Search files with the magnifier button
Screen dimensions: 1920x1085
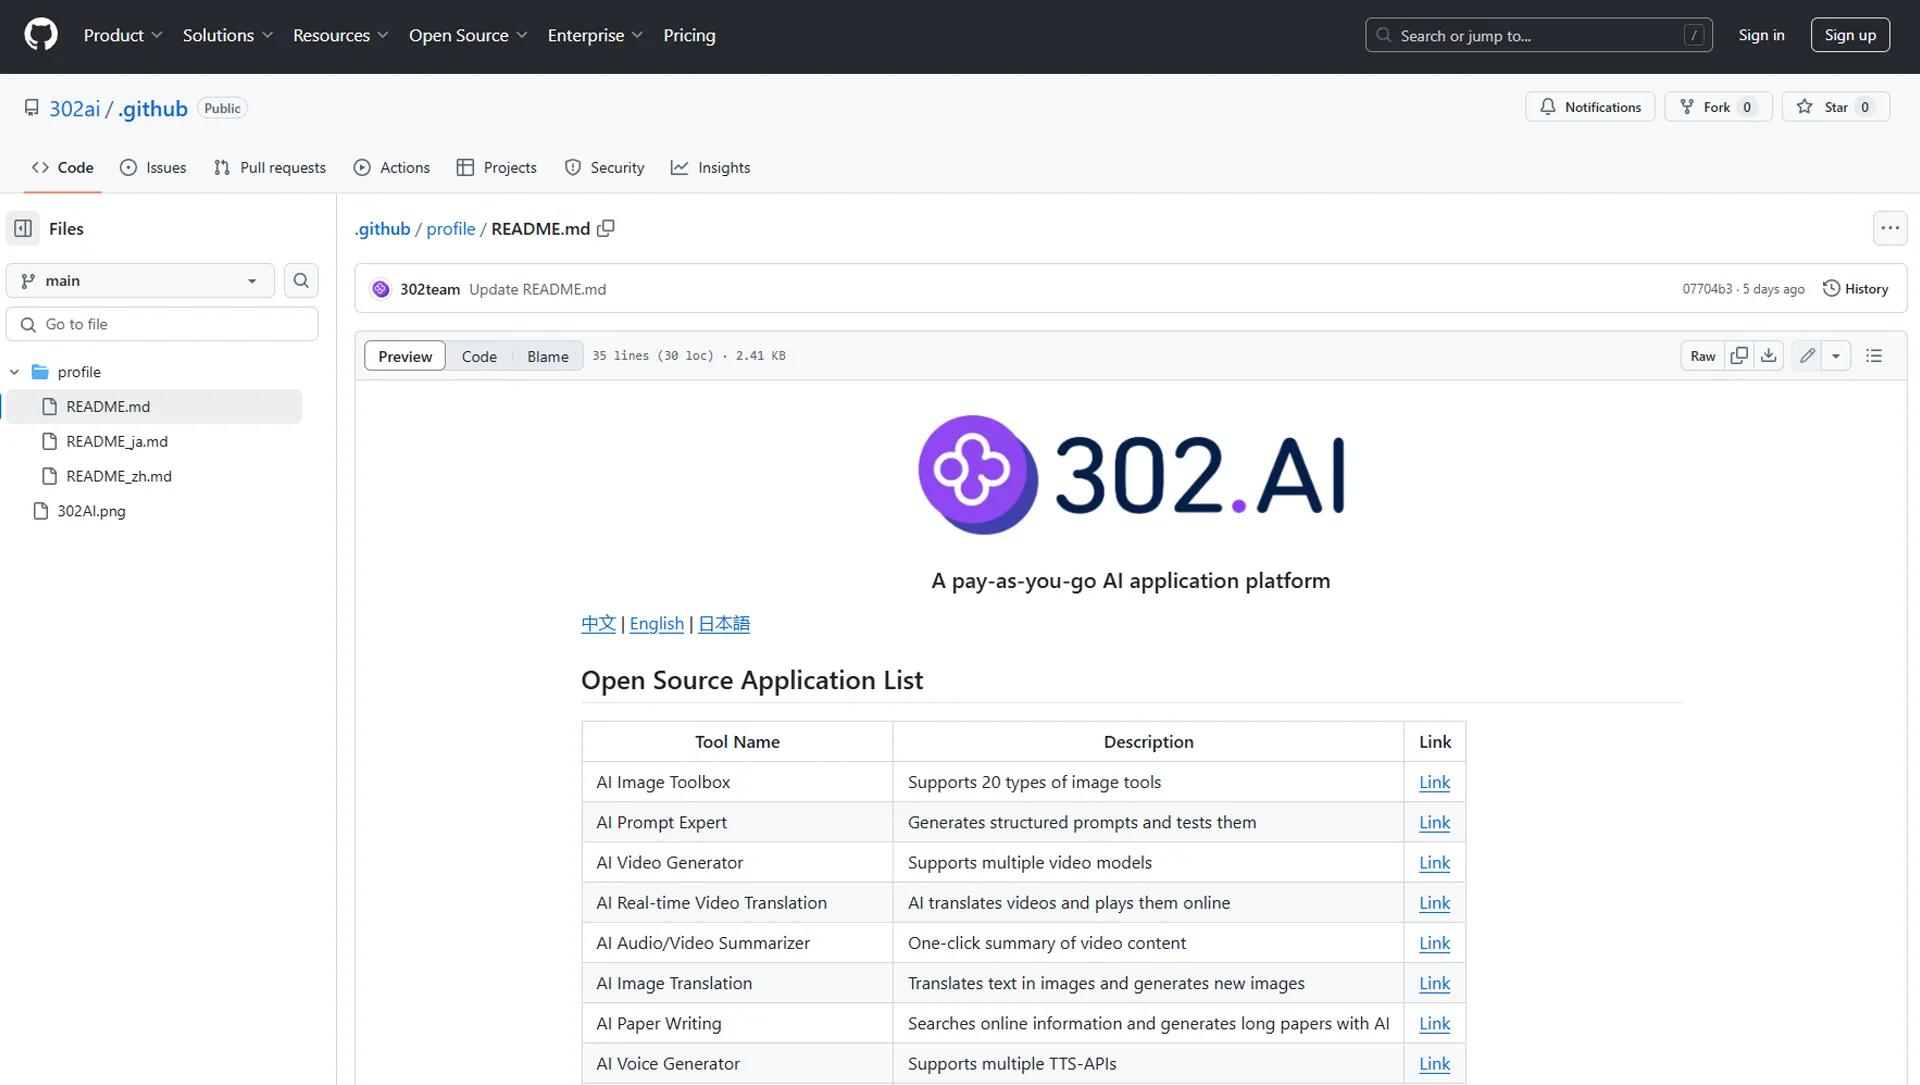coord(301,281)
